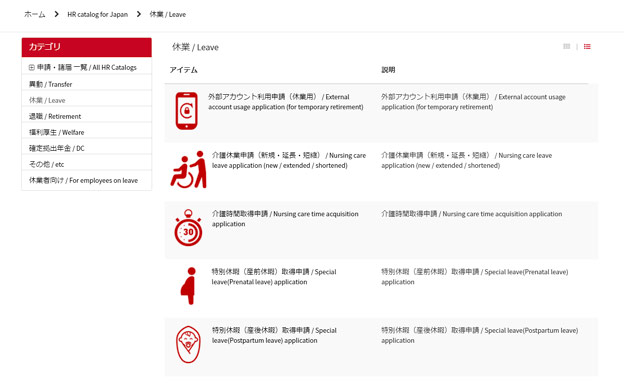
Task: Open Nursing care time acquisition application link
Action: [x=285, y=219]
